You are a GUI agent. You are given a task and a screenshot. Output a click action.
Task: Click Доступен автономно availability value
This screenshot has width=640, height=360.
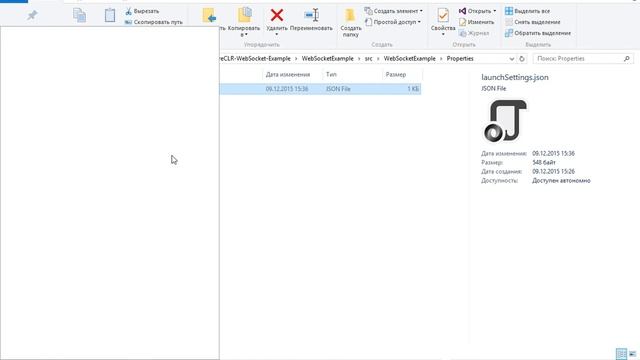[561, 180]
